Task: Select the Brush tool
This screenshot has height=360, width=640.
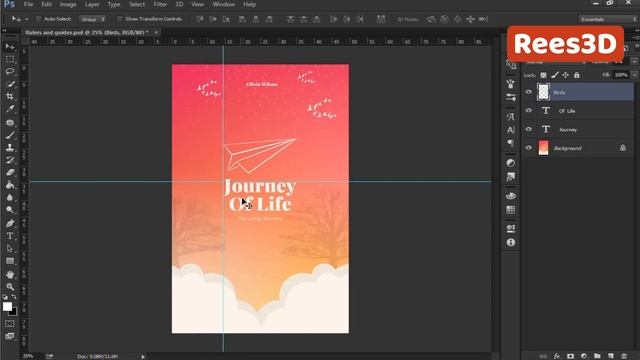Action: (10, 135)
